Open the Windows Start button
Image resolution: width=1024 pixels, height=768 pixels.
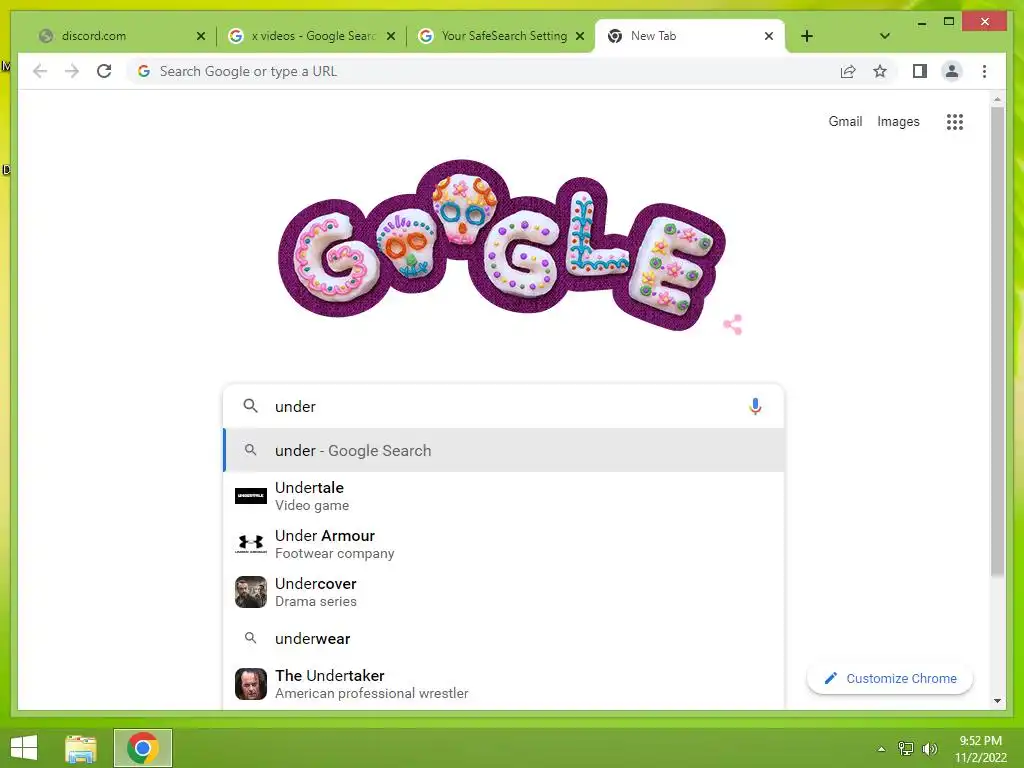tap(24, 748)
